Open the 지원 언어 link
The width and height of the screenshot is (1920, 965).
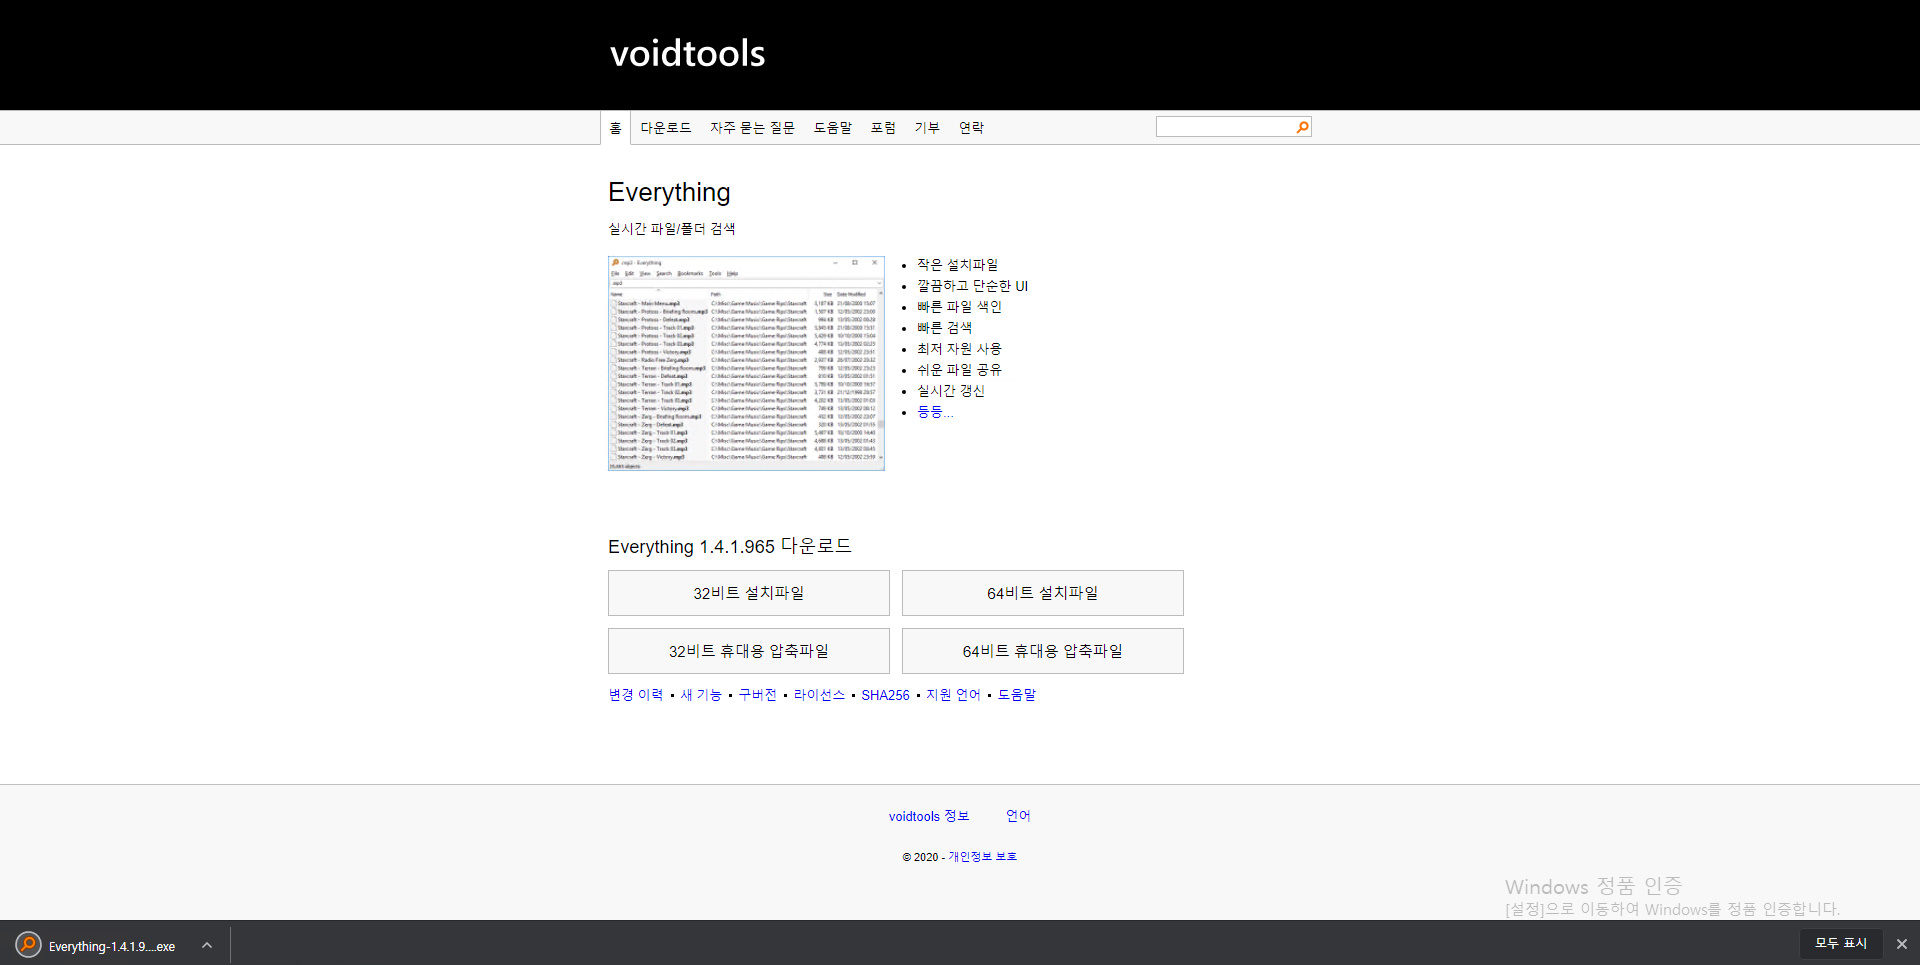[953, 695]
